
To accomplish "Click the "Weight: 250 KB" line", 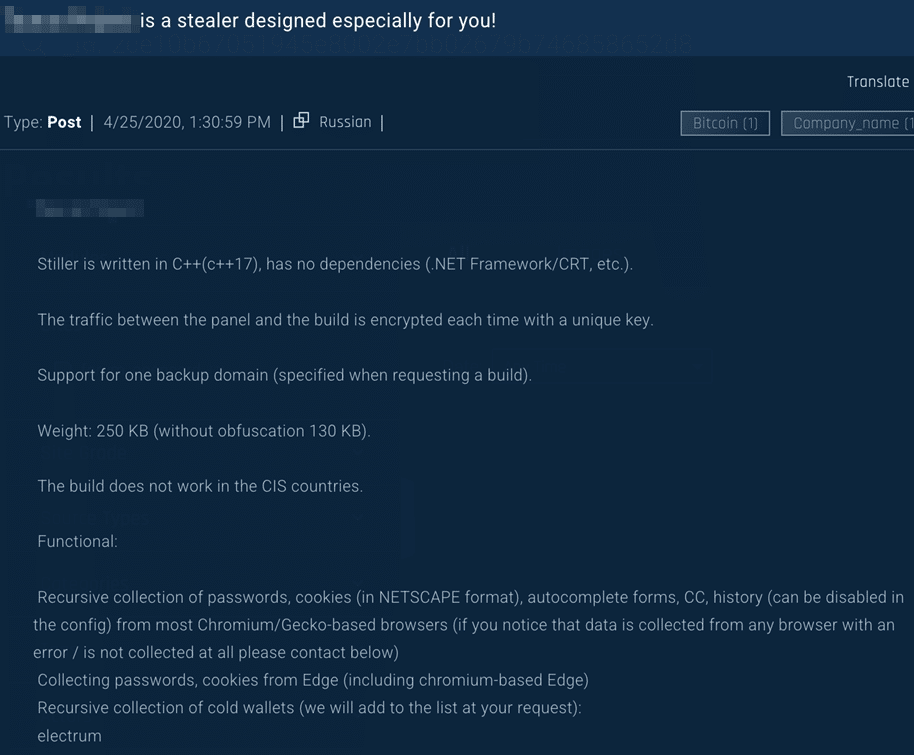I will point(203,431).
